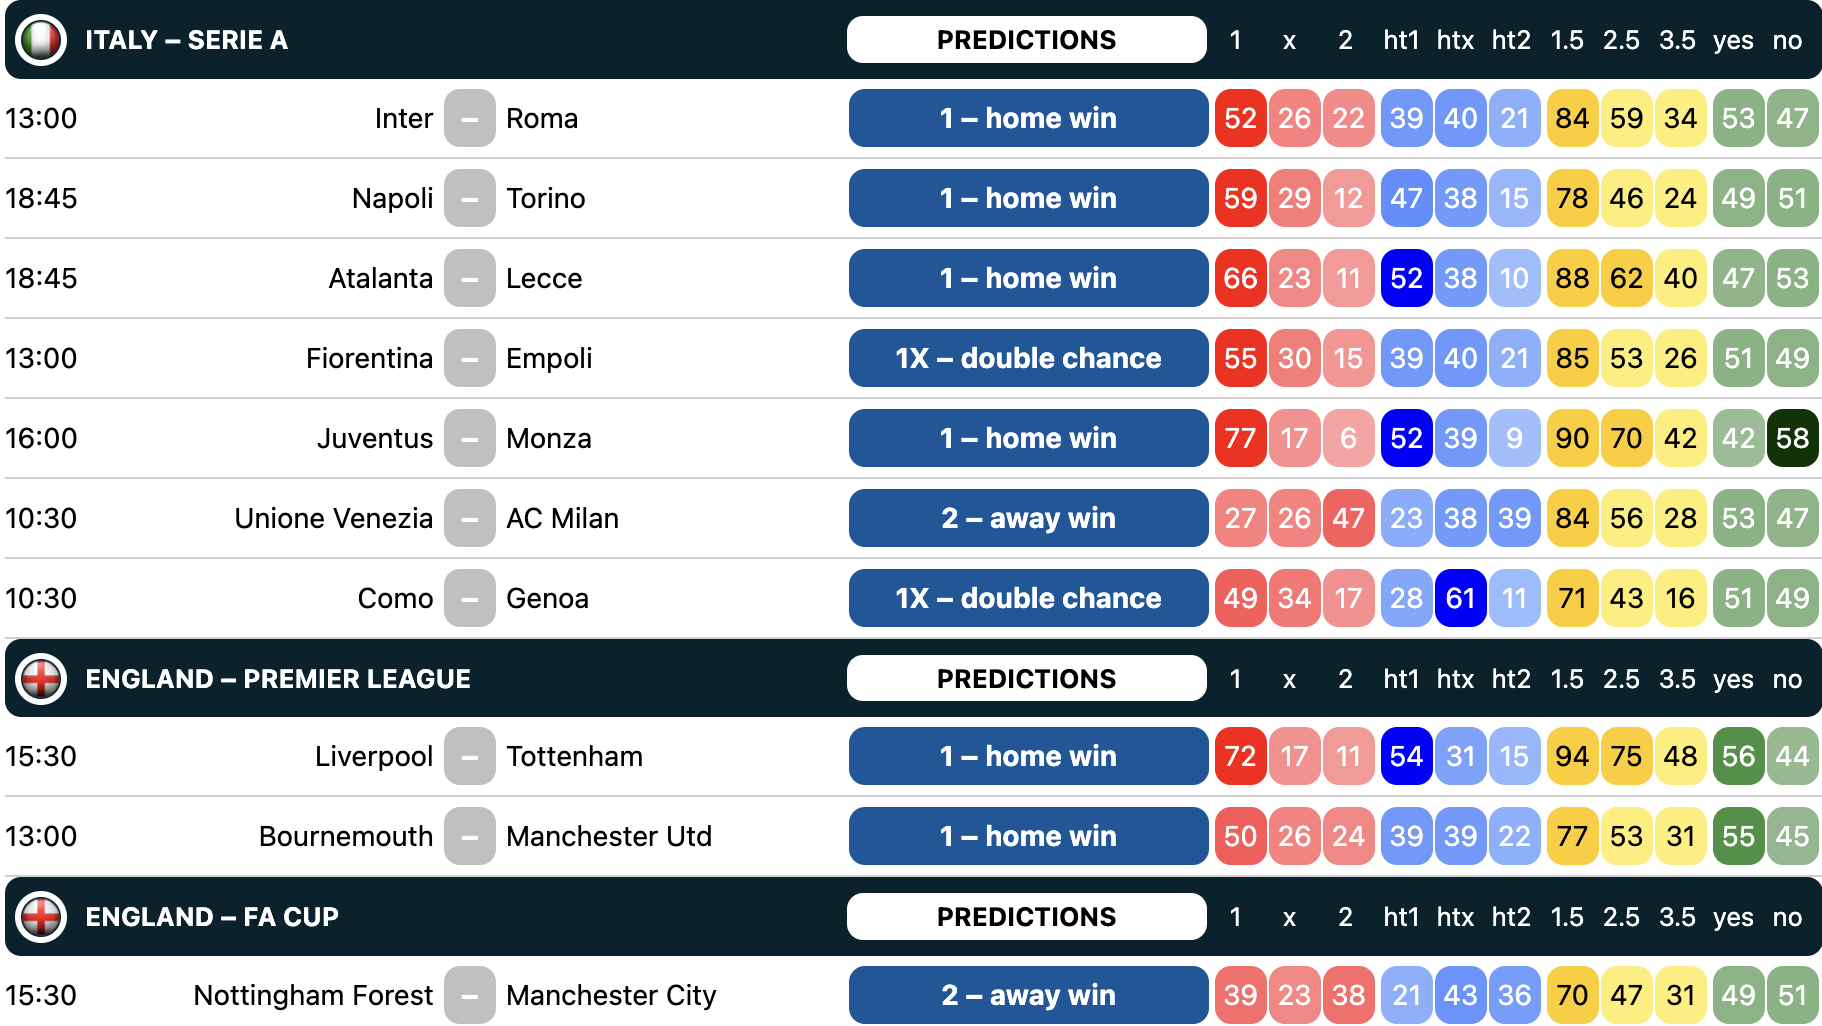Click the dash badge for Nottingham Forest match
Image resolution: width=1822 pixels, height=1026 pixels.
coord(470,995)
